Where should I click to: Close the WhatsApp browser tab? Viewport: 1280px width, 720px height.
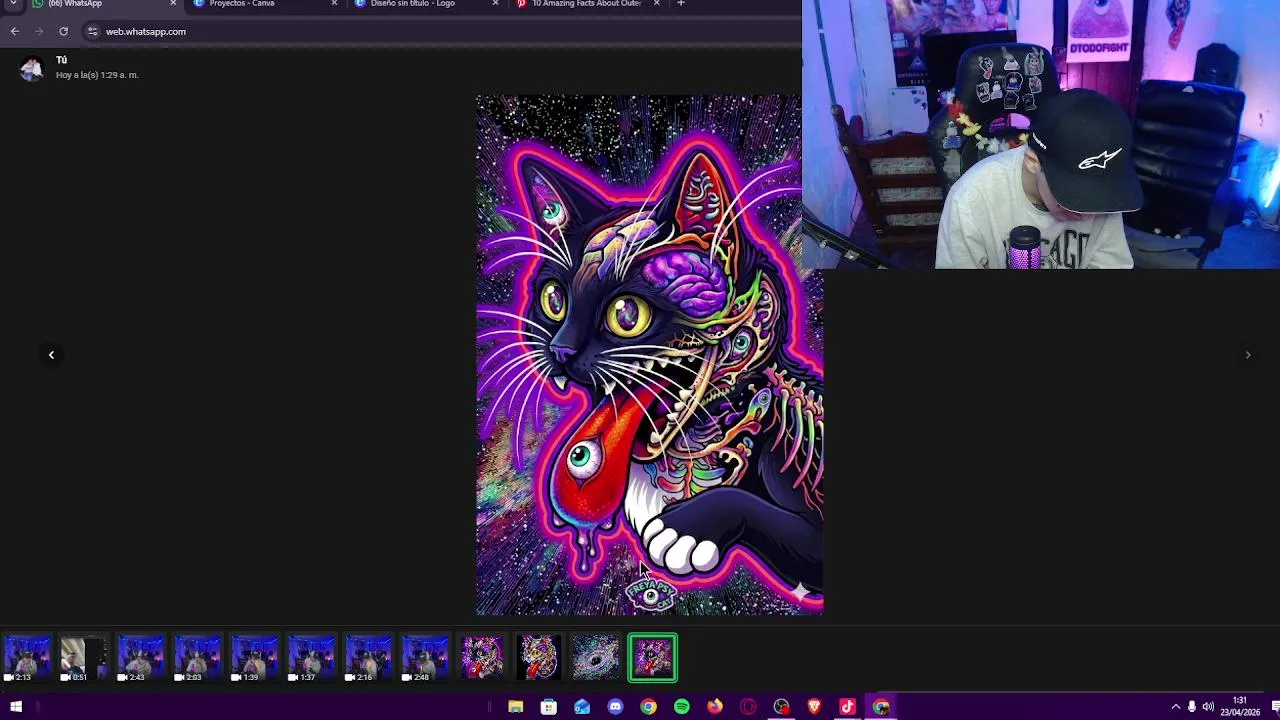[x=173, y=4]
